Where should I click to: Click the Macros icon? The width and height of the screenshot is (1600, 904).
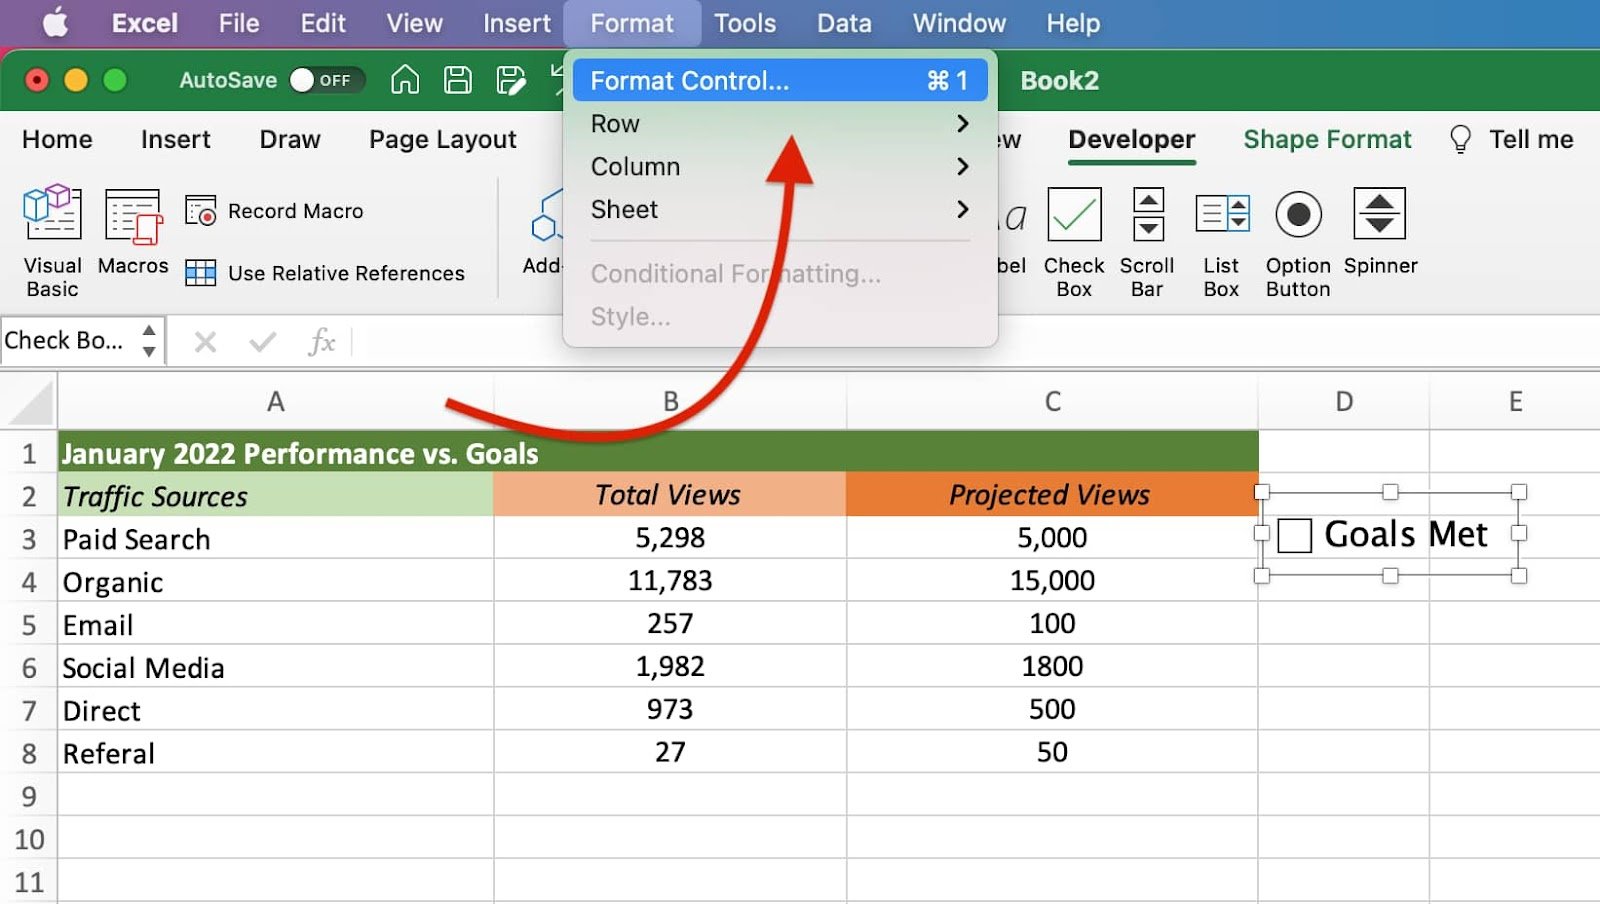(133, 214)
